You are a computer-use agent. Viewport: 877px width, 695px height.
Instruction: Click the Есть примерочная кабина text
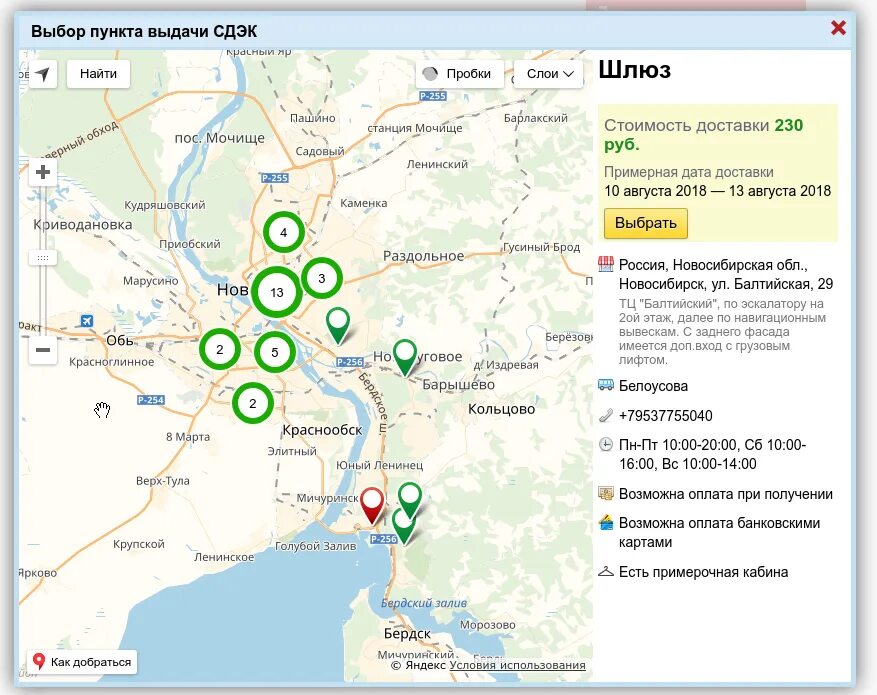click(703, 572)
